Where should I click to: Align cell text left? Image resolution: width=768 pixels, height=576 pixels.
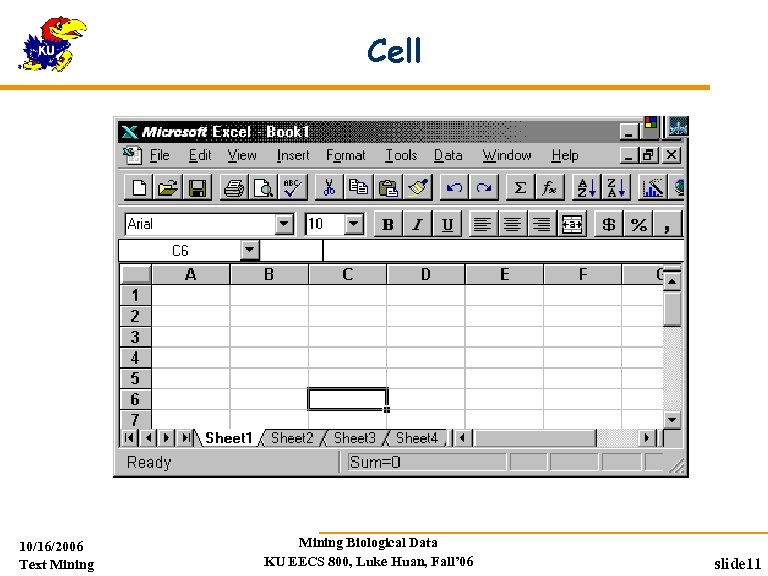pos(482,224)
